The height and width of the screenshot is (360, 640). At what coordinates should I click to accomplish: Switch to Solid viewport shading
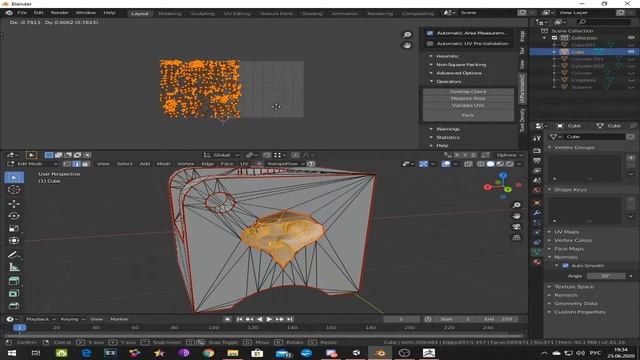pyautogui.click(x=490, y=164)
